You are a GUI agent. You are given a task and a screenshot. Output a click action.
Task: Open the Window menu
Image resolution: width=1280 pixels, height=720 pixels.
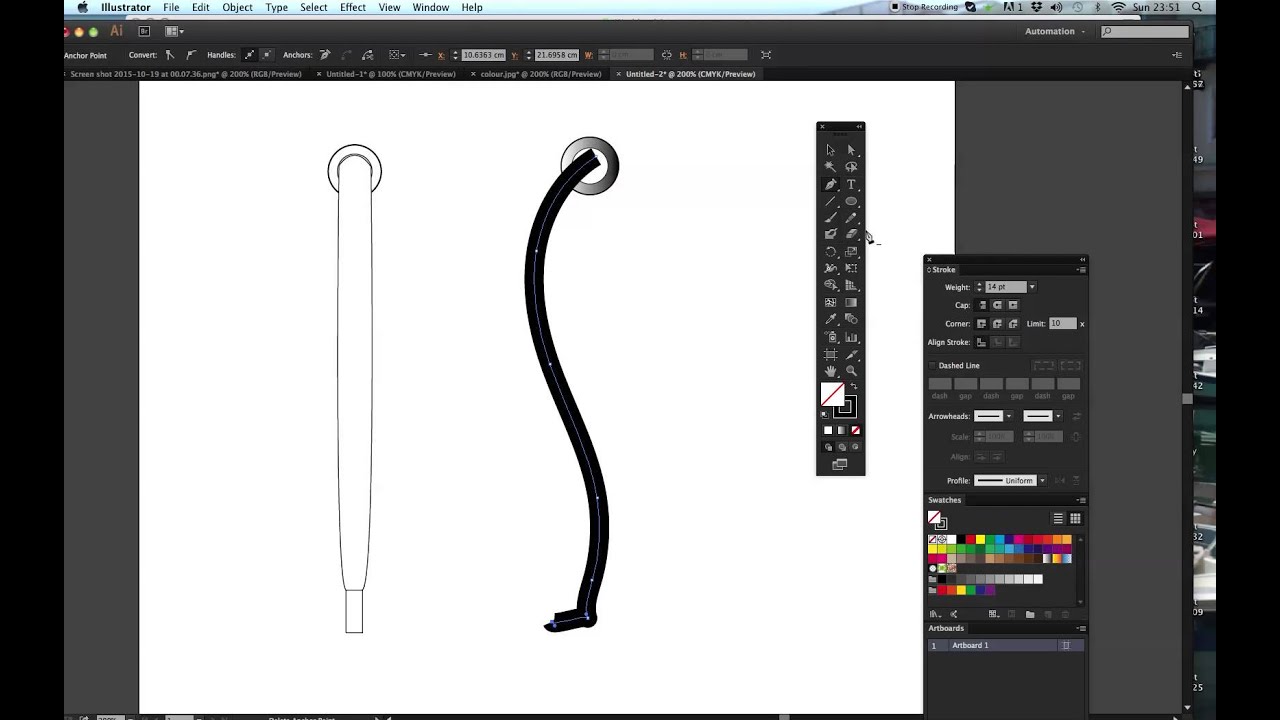click(x=431, y=7)
